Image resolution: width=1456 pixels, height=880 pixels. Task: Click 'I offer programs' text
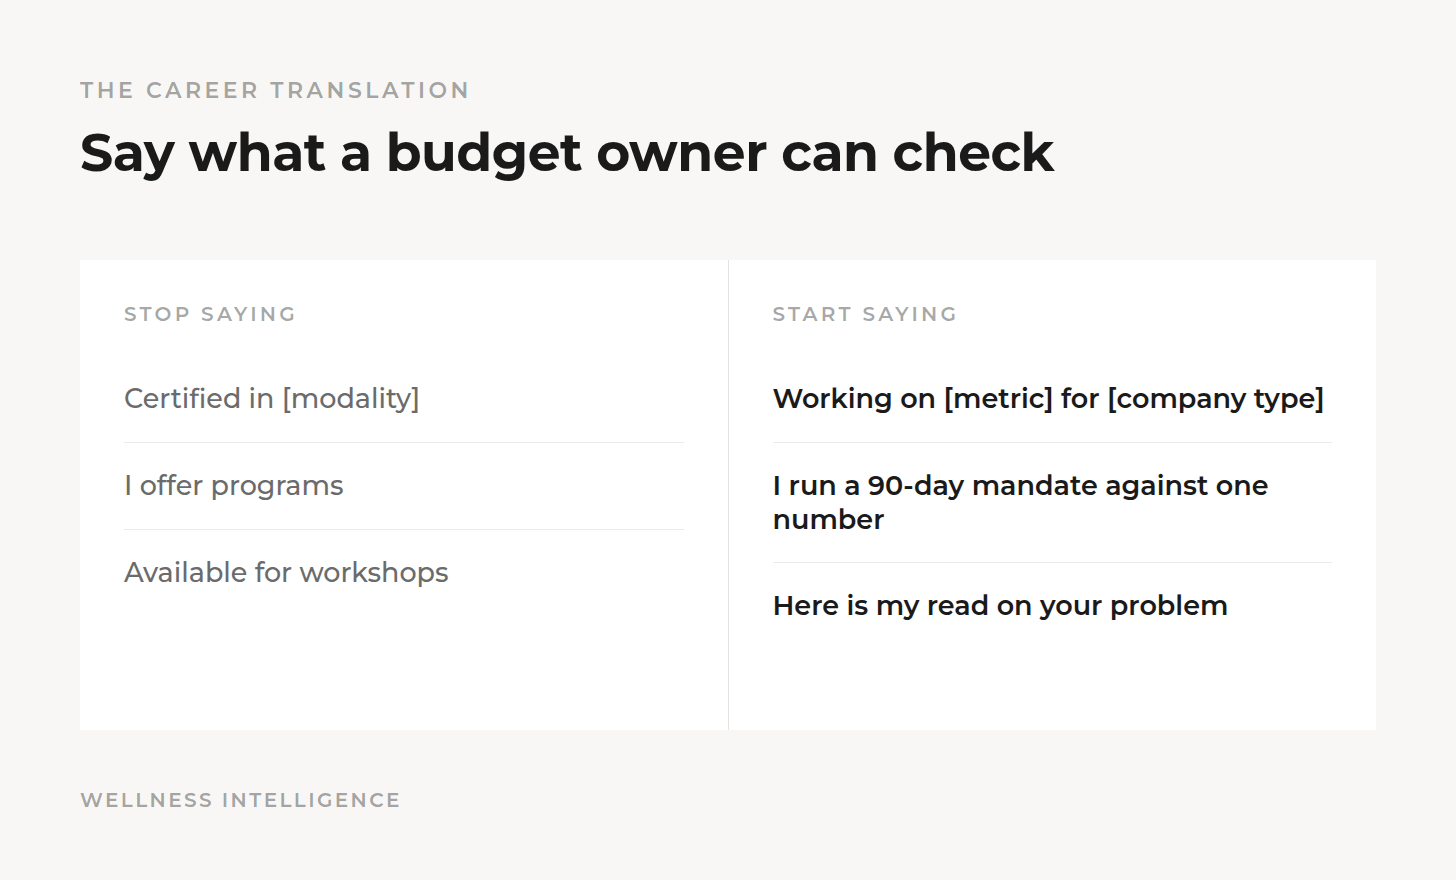point(234,485)
